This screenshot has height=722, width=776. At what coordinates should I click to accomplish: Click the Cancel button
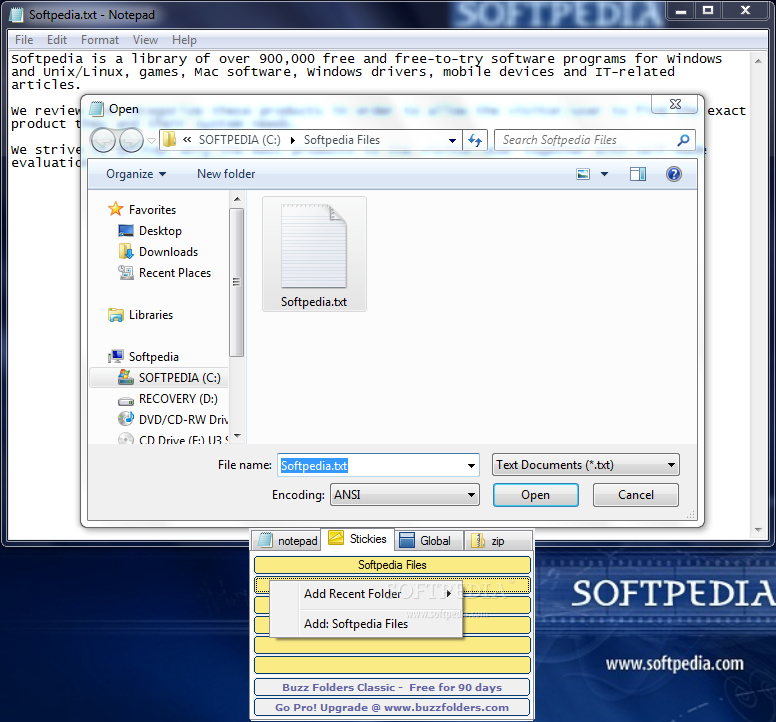(x=635, y=495)
